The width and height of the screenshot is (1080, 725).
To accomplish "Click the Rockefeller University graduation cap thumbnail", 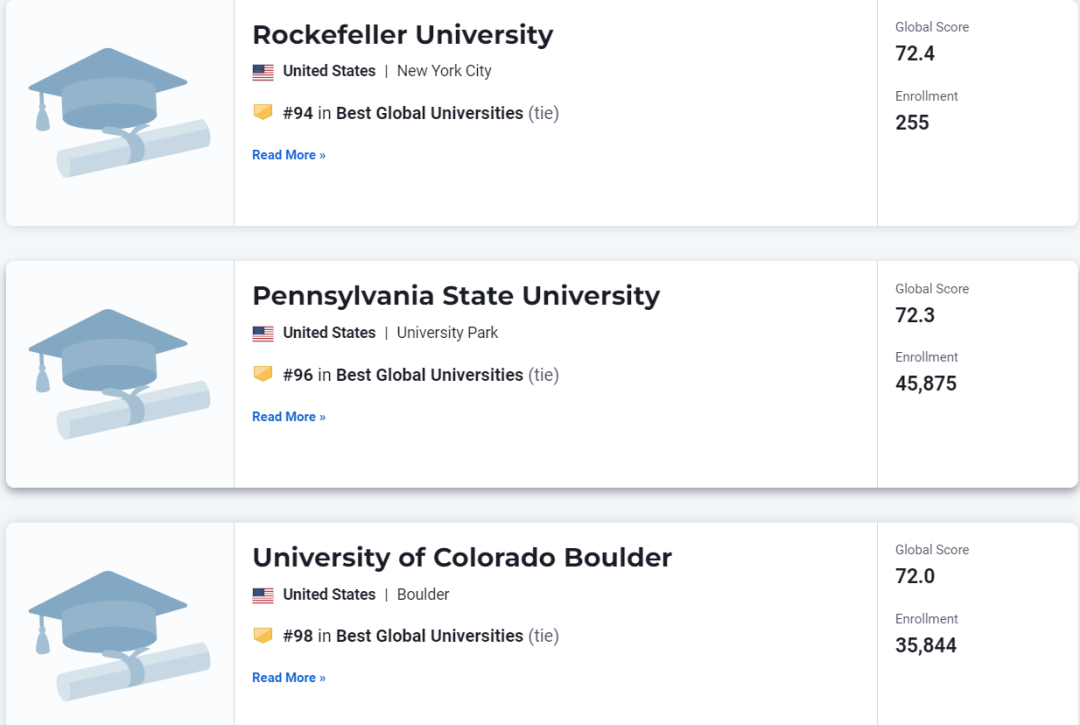I will pos(119,113).
